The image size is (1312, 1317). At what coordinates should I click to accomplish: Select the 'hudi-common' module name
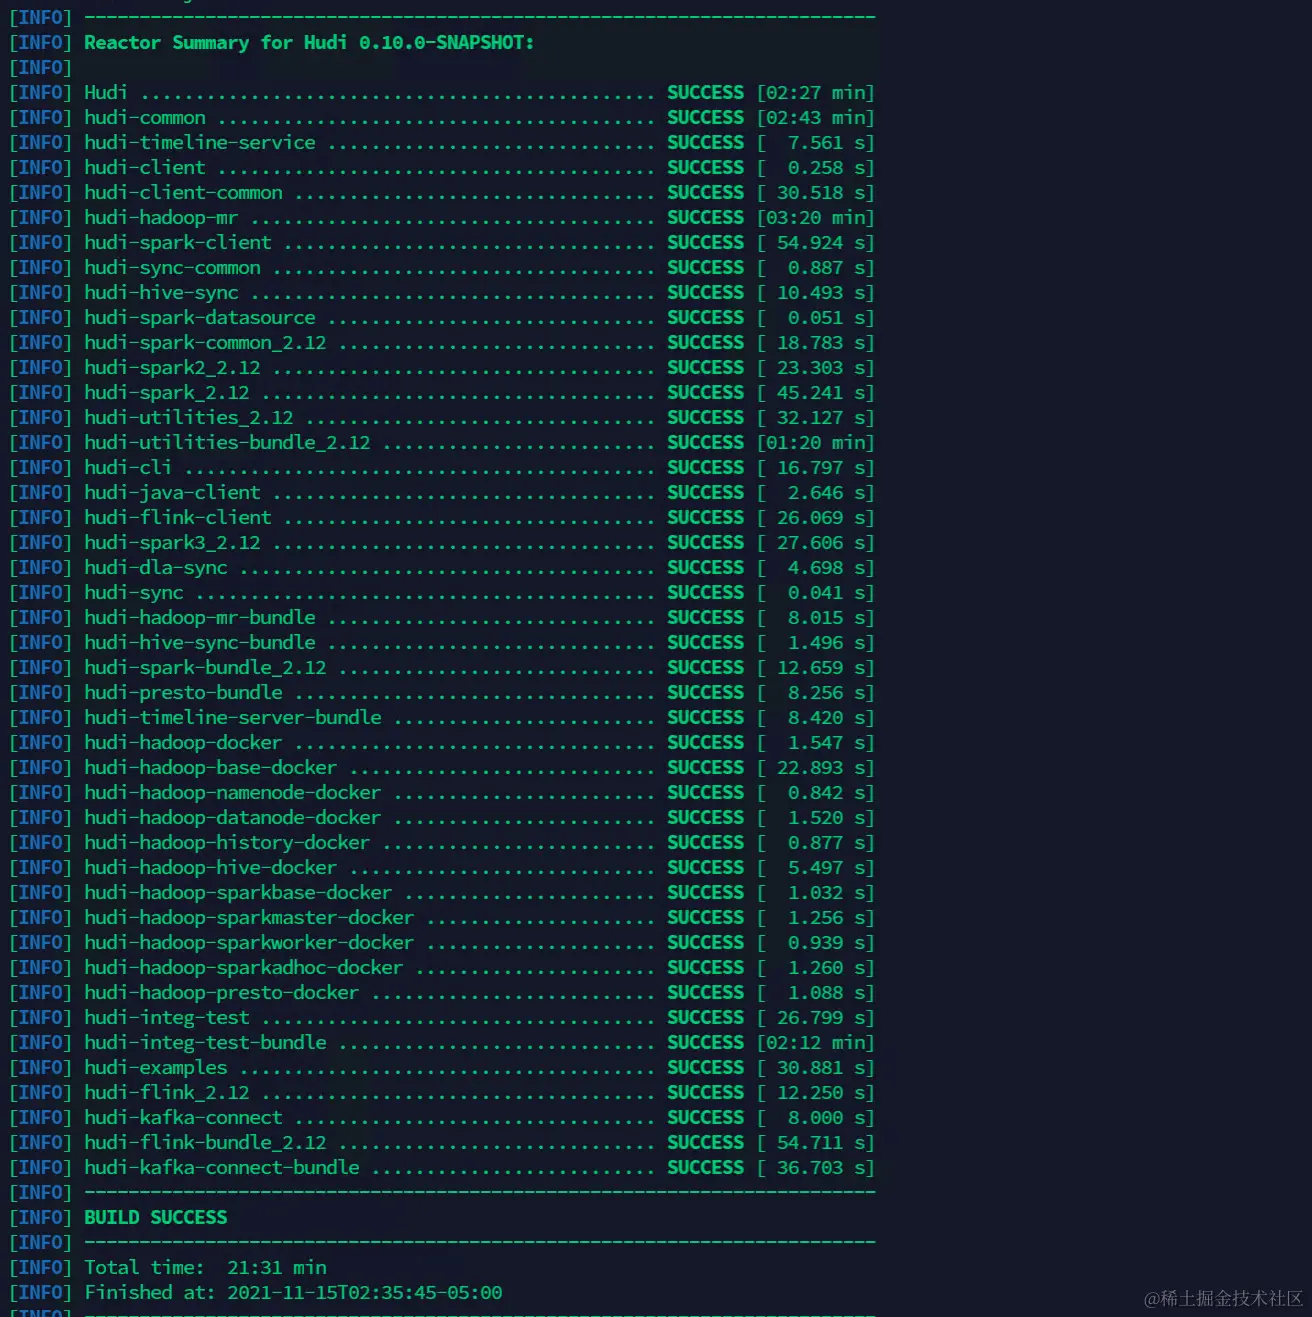pos(145,117)
